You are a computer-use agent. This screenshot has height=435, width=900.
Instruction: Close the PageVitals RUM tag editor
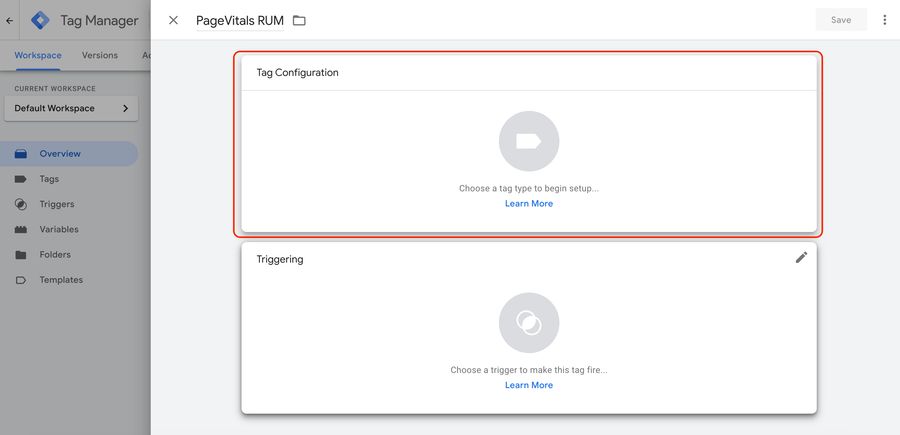click(173, 21)
